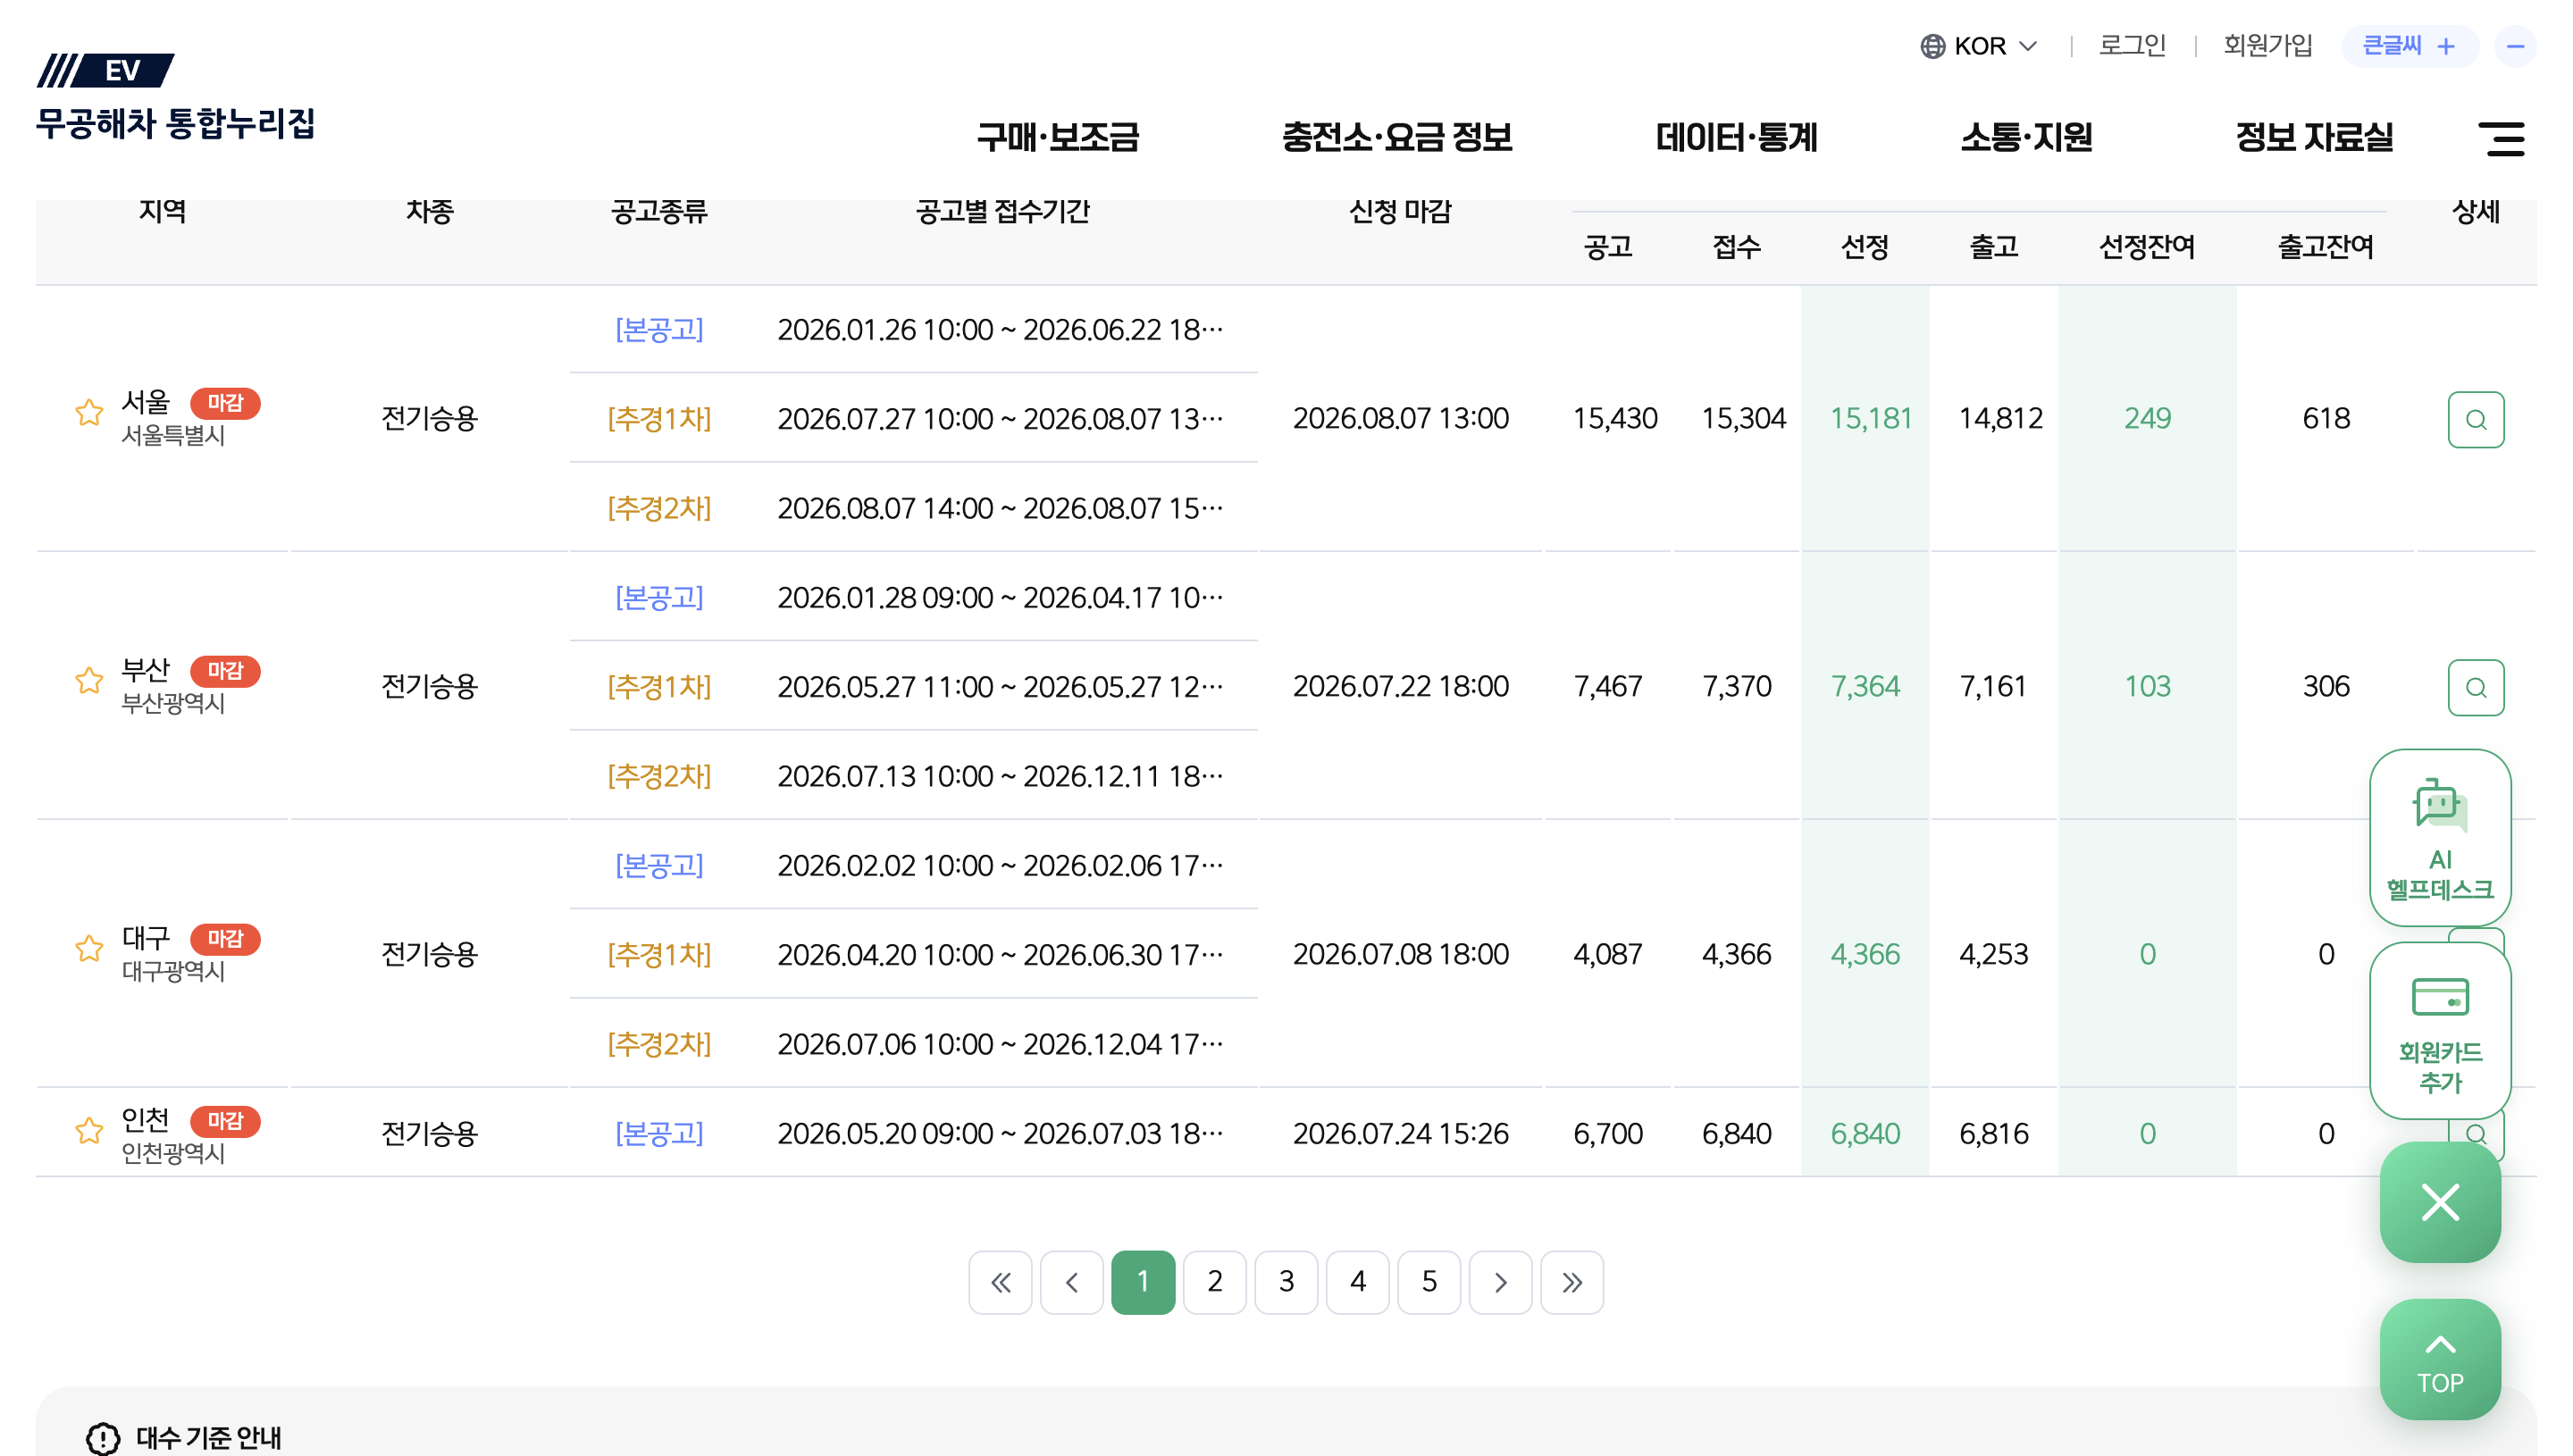Screen dimensions: 2573x1456
Task: Click 대구 [추경1차] announcement link
Action: [x=659, y=955]
